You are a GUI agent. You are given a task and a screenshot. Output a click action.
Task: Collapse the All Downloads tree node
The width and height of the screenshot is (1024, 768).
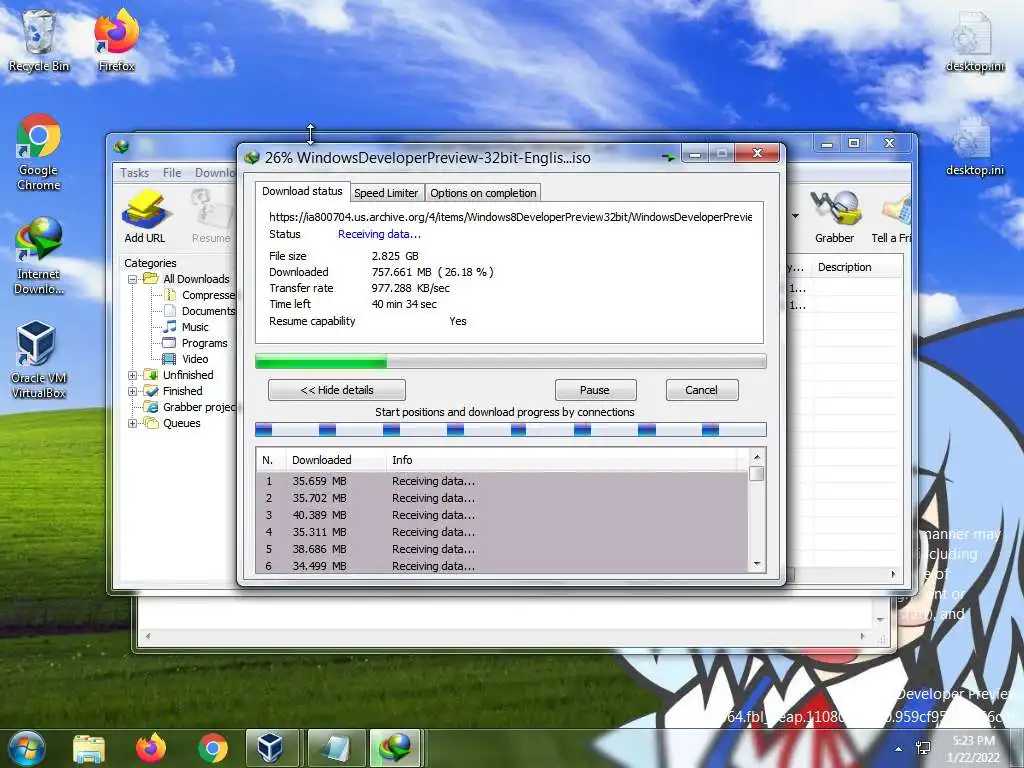point(133,279)
